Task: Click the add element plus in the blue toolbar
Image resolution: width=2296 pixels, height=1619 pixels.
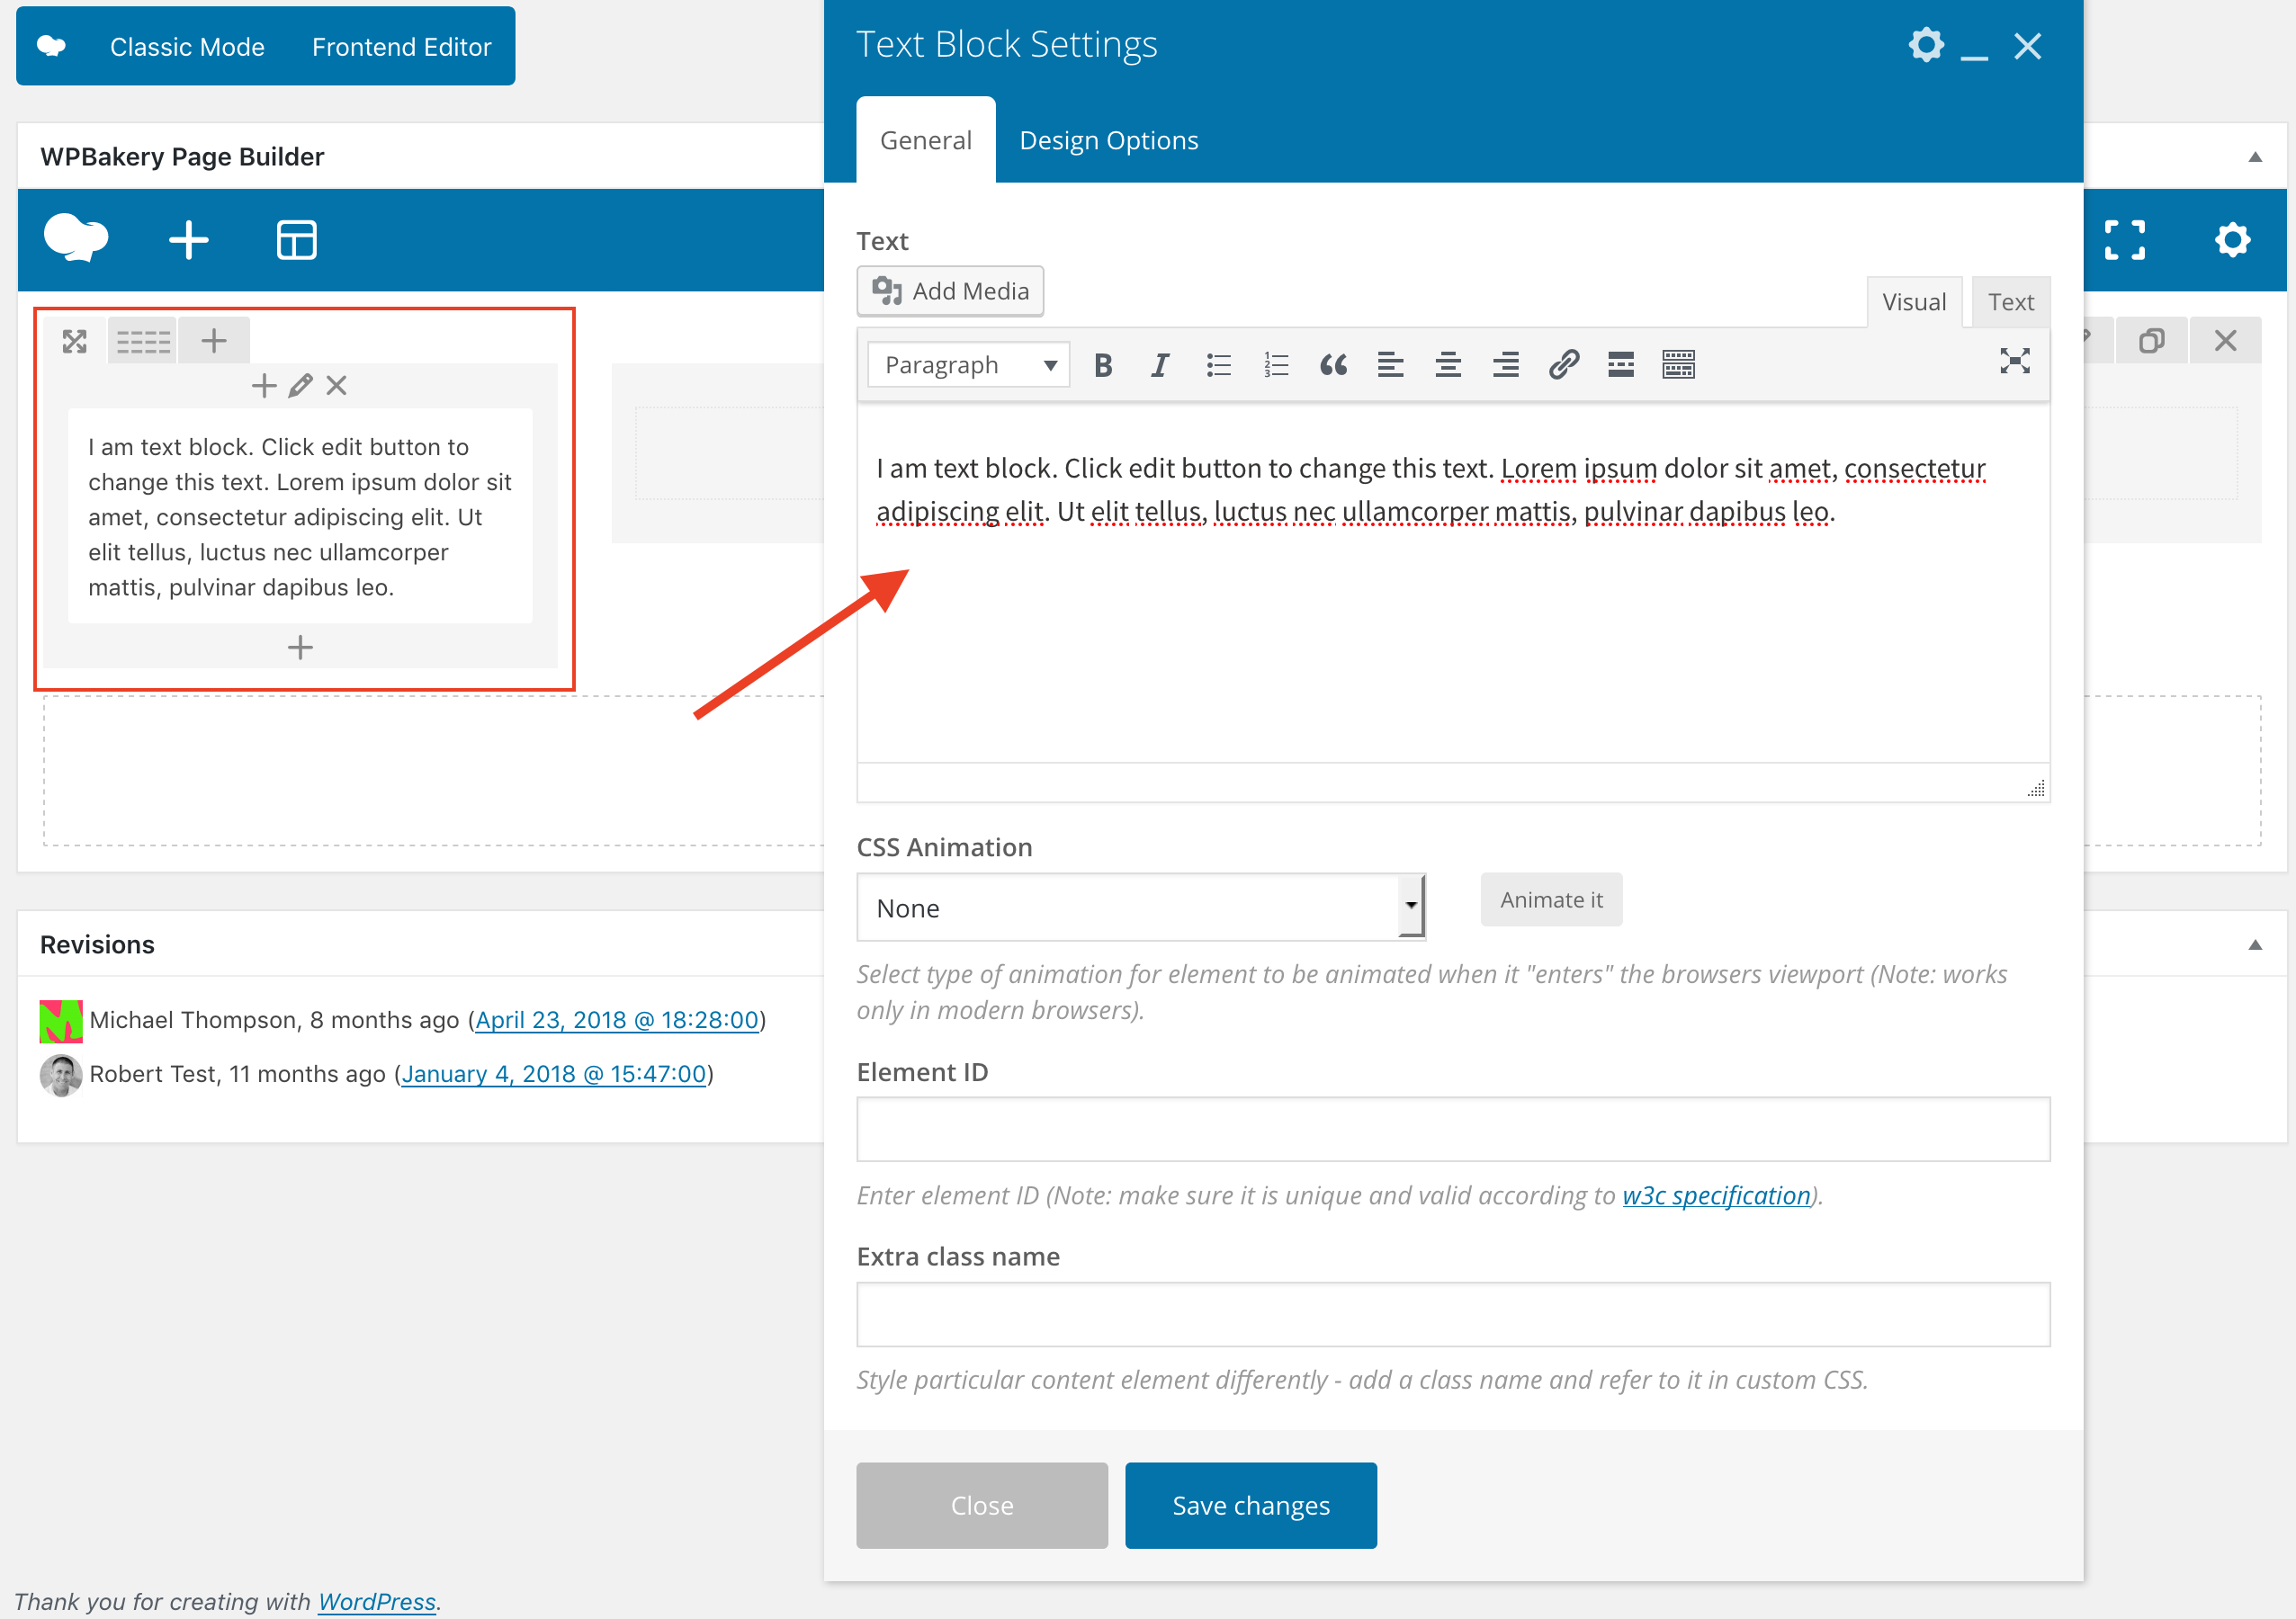Action: [x=188, y=240]
